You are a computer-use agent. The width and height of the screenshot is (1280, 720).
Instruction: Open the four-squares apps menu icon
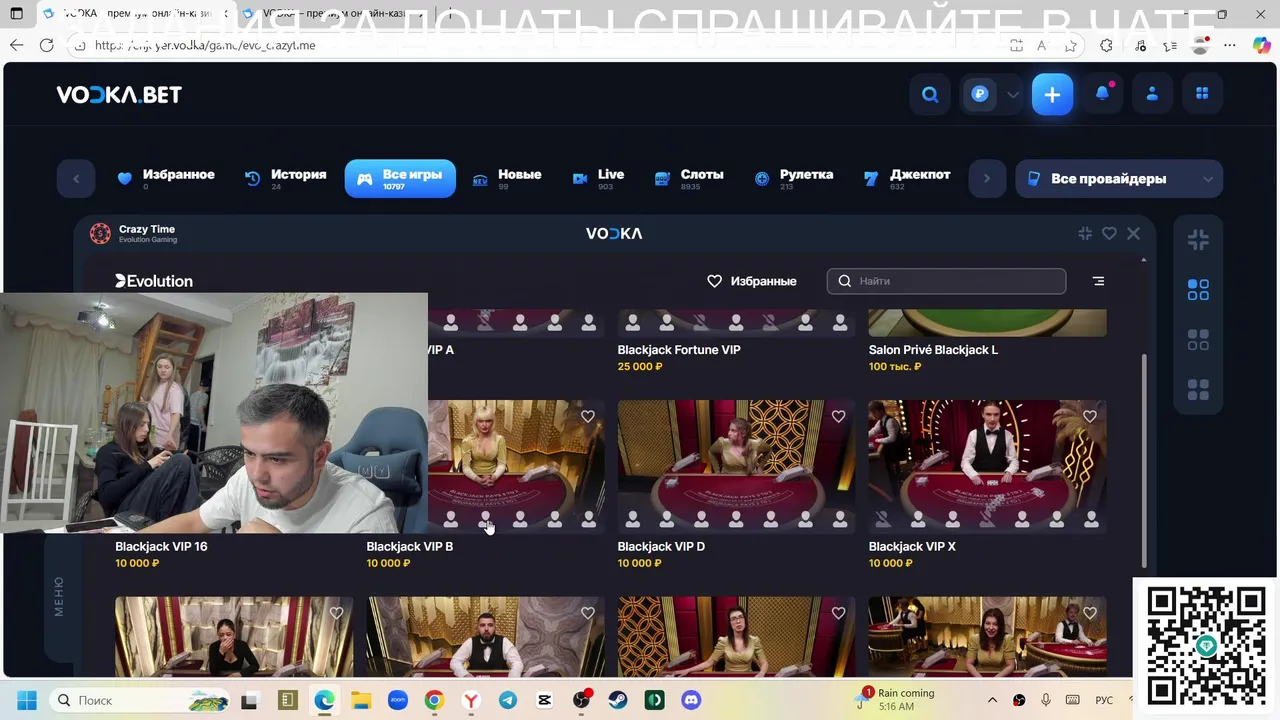(x=1202, y=94)
